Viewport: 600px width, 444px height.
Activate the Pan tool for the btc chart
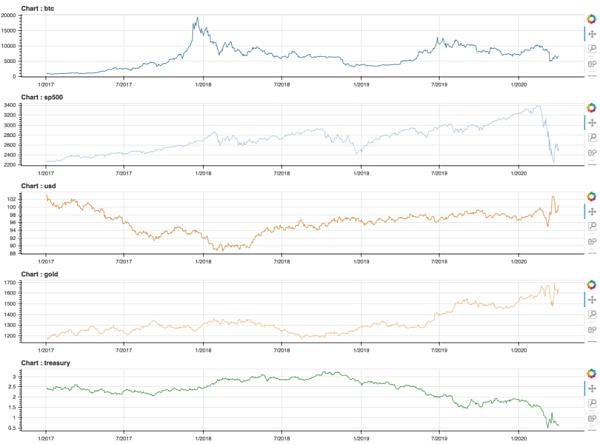(591, 33)
